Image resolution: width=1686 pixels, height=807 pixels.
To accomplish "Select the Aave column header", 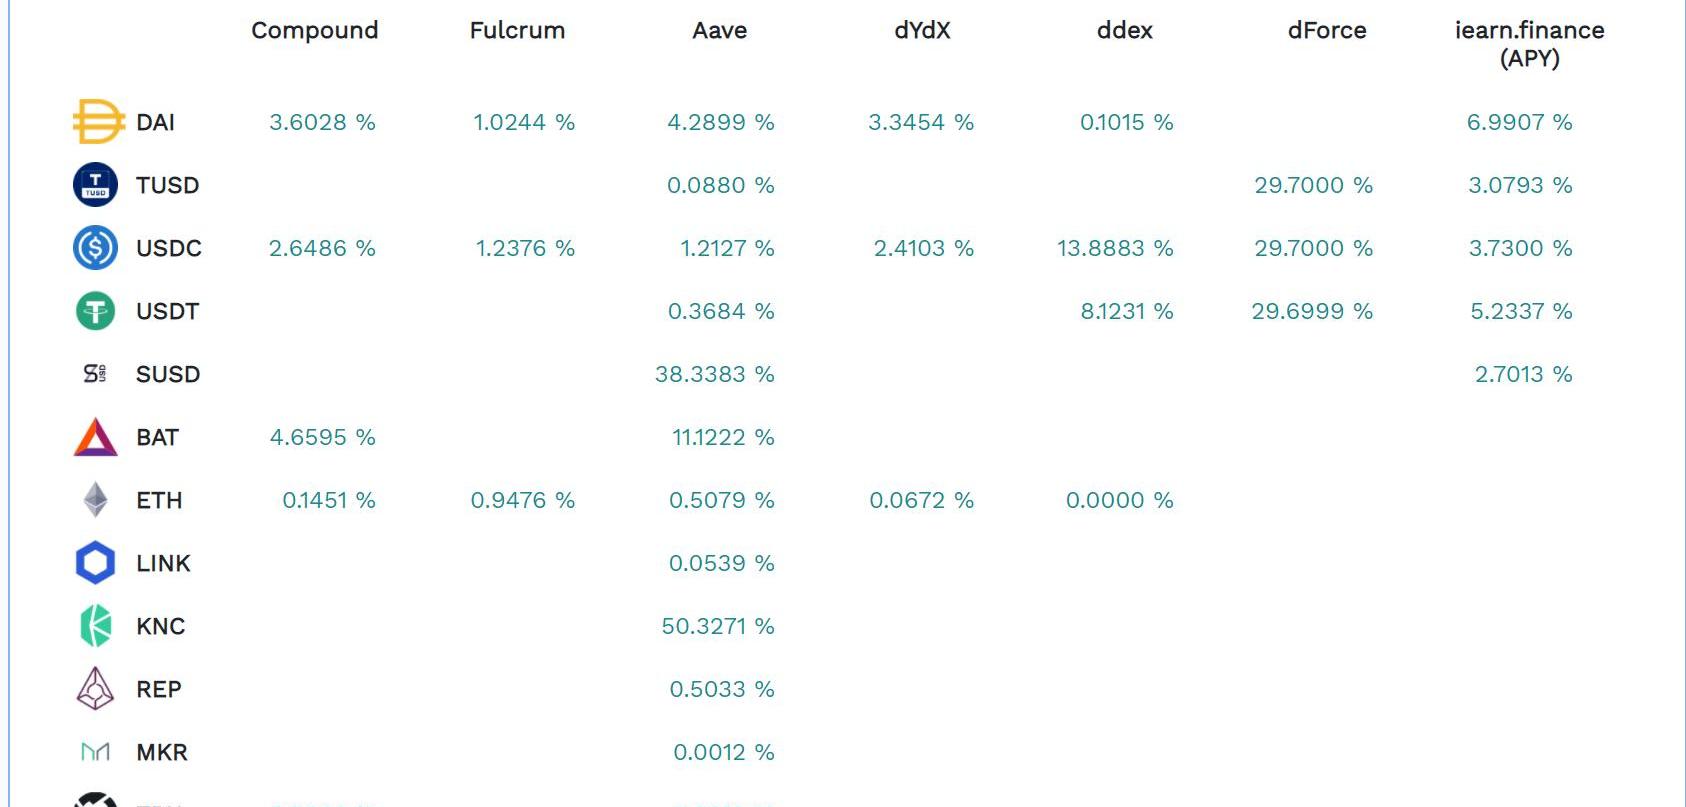I will tap(720, 30).
